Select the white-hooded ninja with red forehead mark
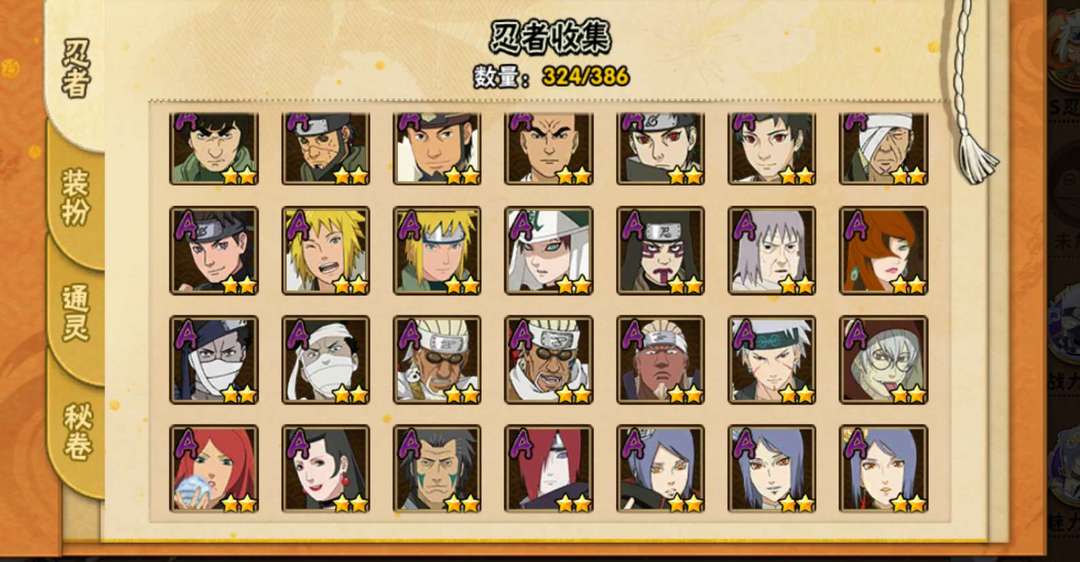The width and height of the screenshot is (1080, 562). click(549, 251)
